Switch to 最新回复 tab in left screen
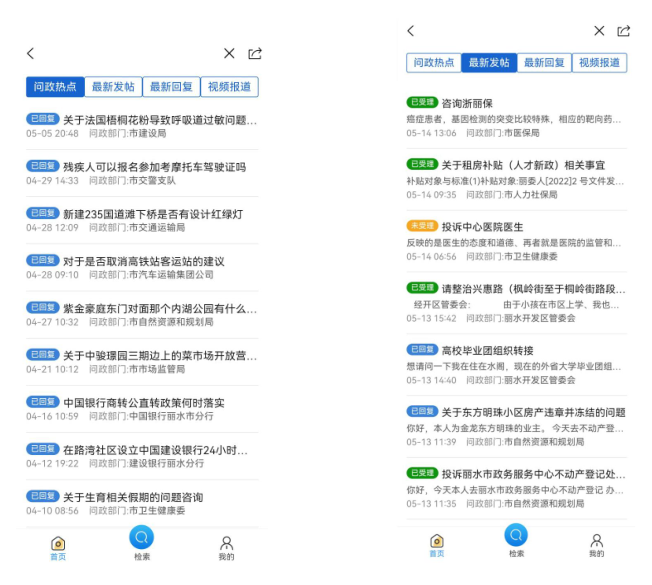 [x=171, y=86]
